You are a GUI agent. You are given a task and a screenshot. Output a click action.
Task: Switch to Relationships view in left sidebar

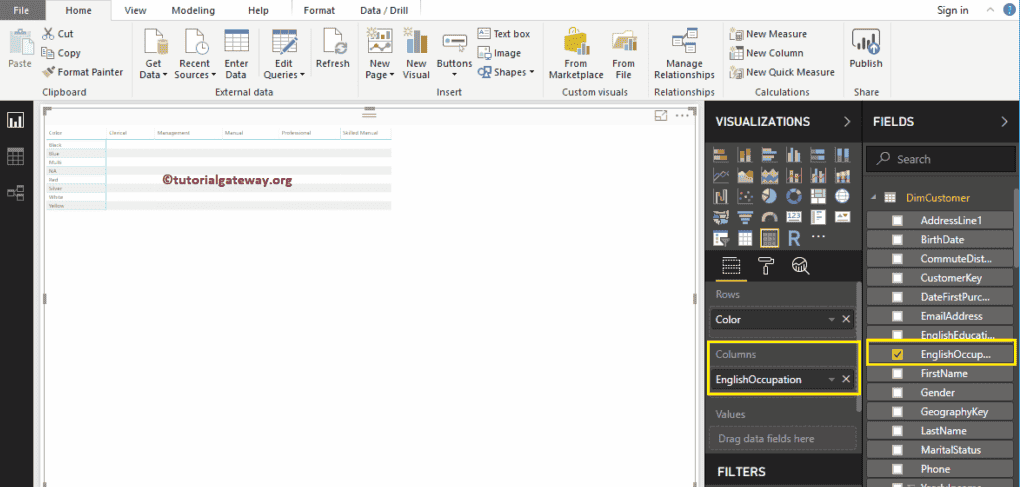click(16, 192)
